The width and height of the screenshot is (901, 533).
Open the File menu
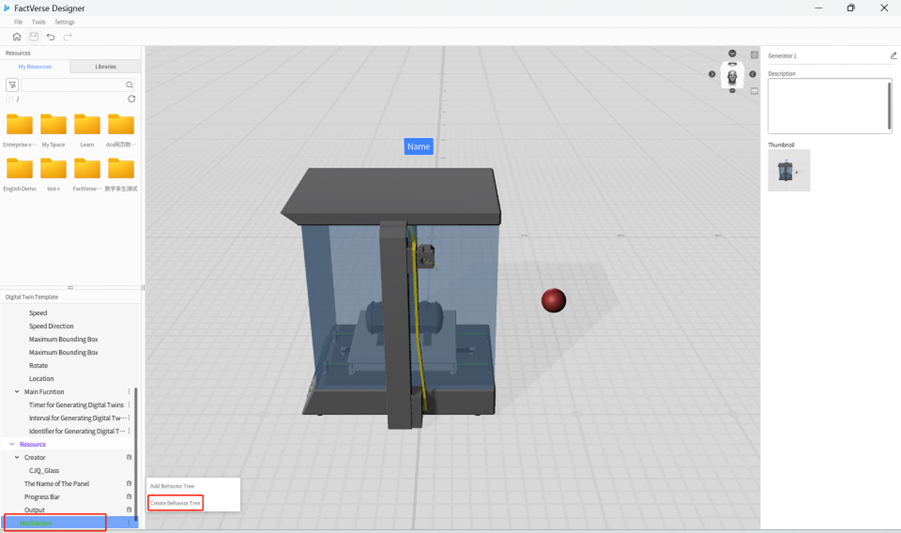coord(18,22)
